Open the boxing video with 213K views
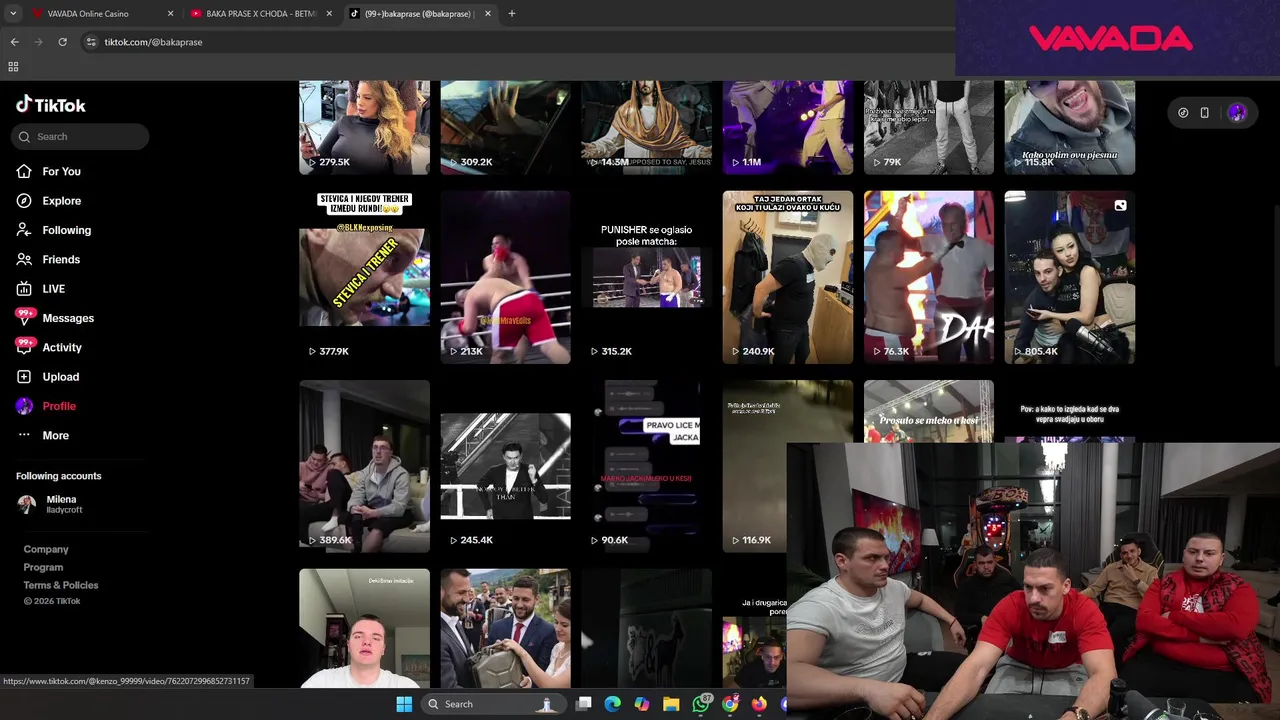The image size is (1280, 720). (x=505, y=277)
